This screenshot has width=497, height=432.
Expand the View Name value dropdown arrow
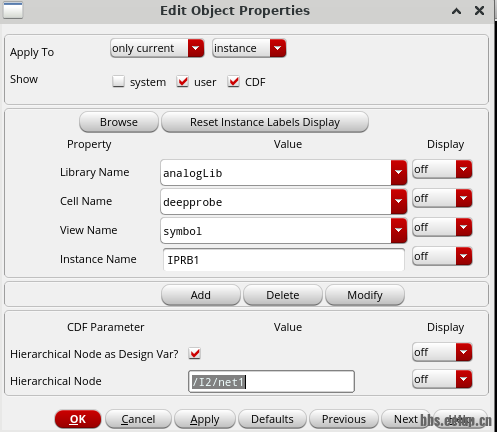point(399,230)
